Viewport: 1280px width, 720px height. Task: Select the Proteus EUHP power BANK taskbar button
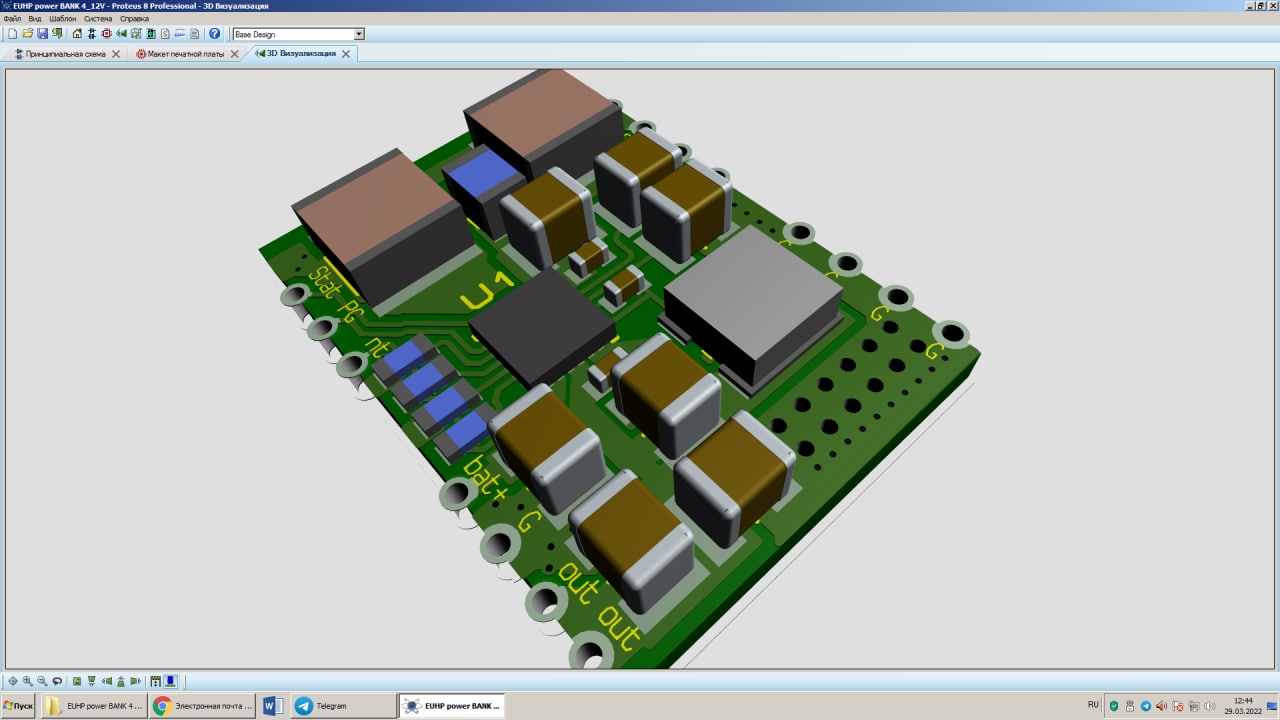[451, 706]
